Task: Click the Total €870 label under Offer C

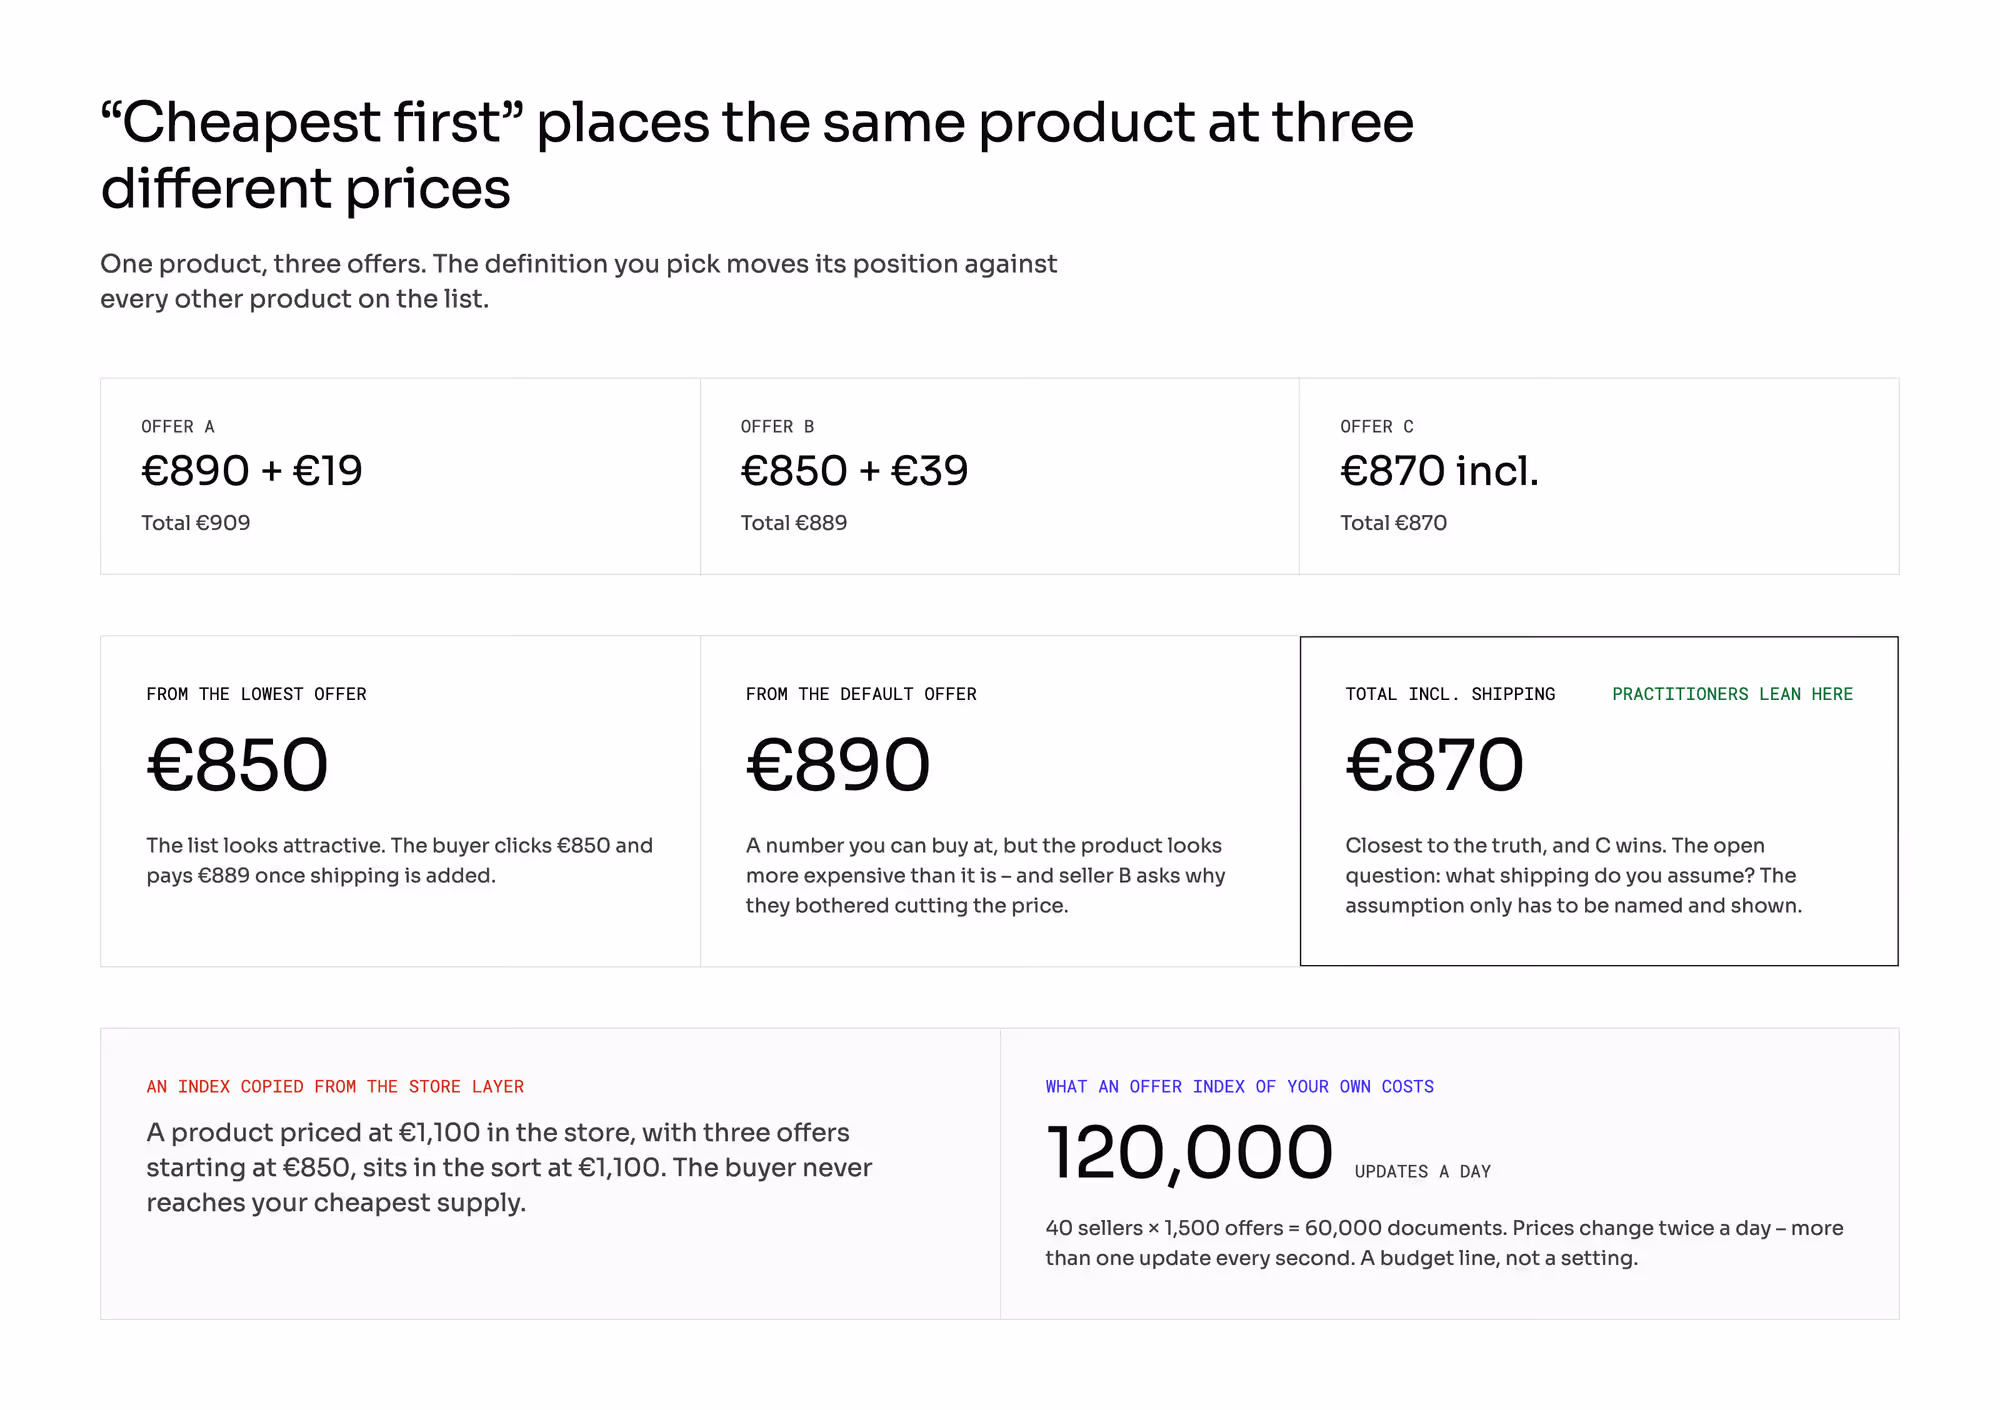Action: [1393, 523]
